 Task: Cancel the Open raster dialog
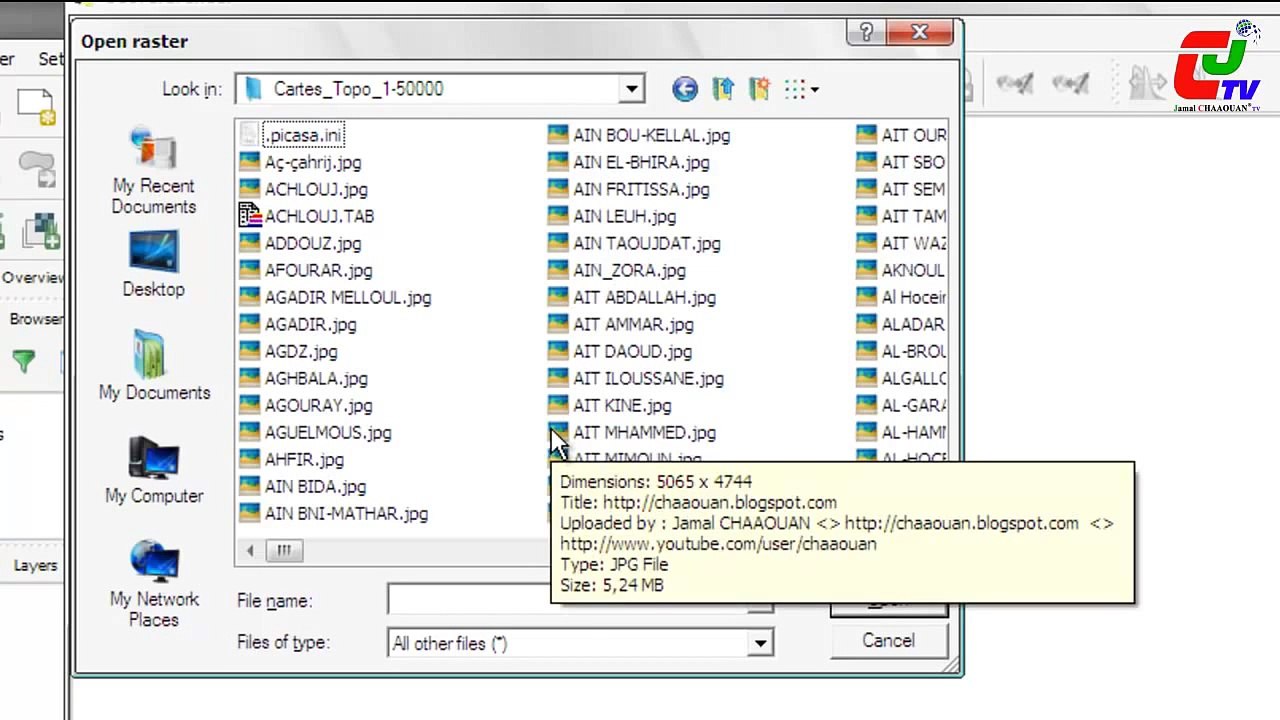click(888, 641)
